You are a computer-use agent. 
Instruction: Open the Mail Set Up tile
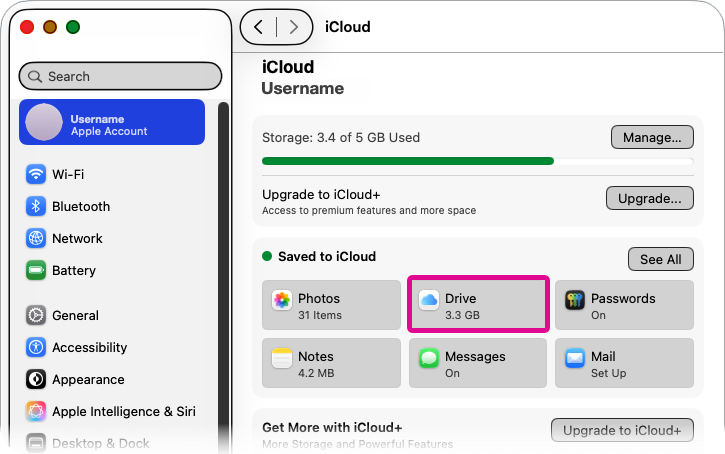click(x=624, y=363)
